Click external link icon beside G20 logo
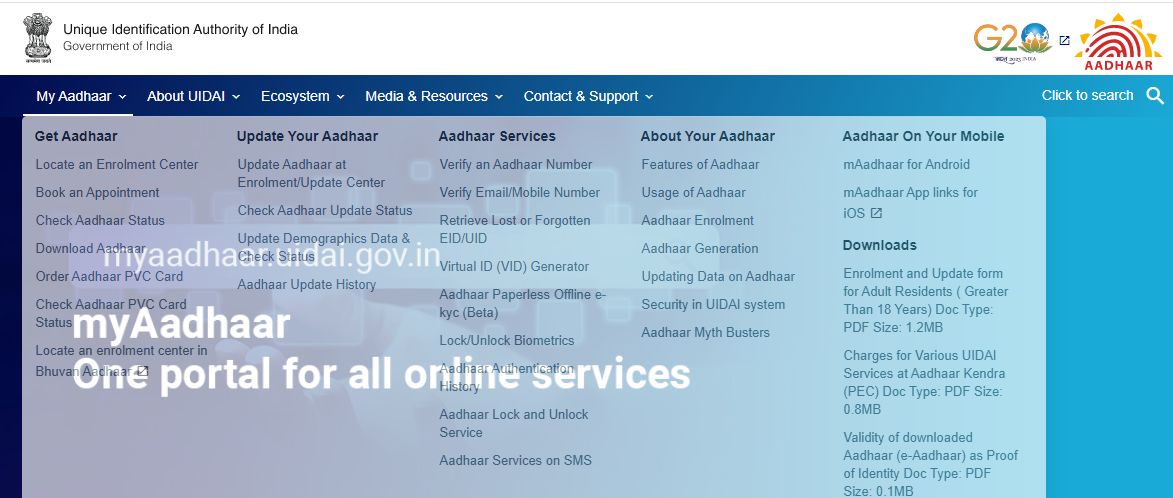 [x=1064, y=41]
